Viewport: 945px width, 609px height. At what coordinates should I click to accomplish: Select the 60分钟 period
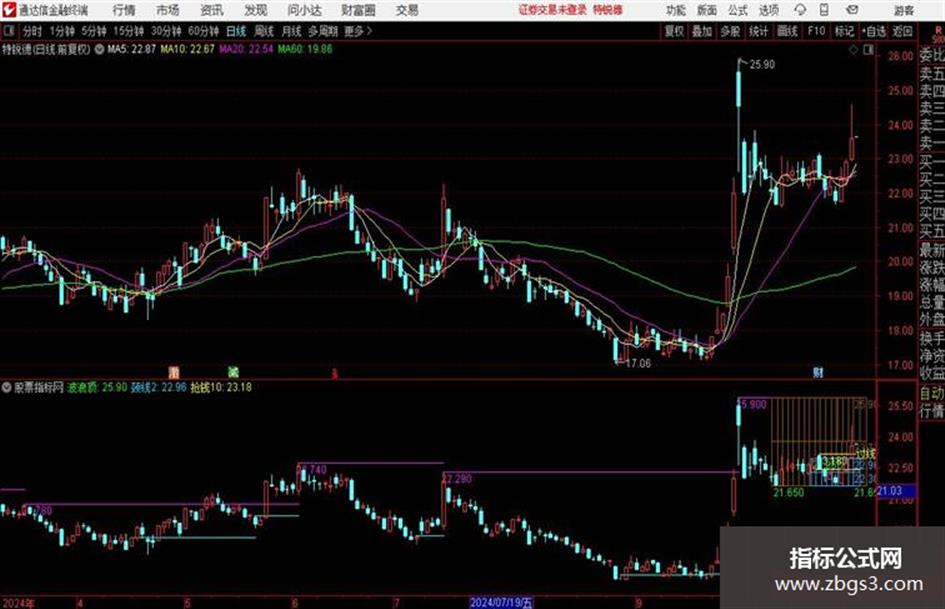203,31
